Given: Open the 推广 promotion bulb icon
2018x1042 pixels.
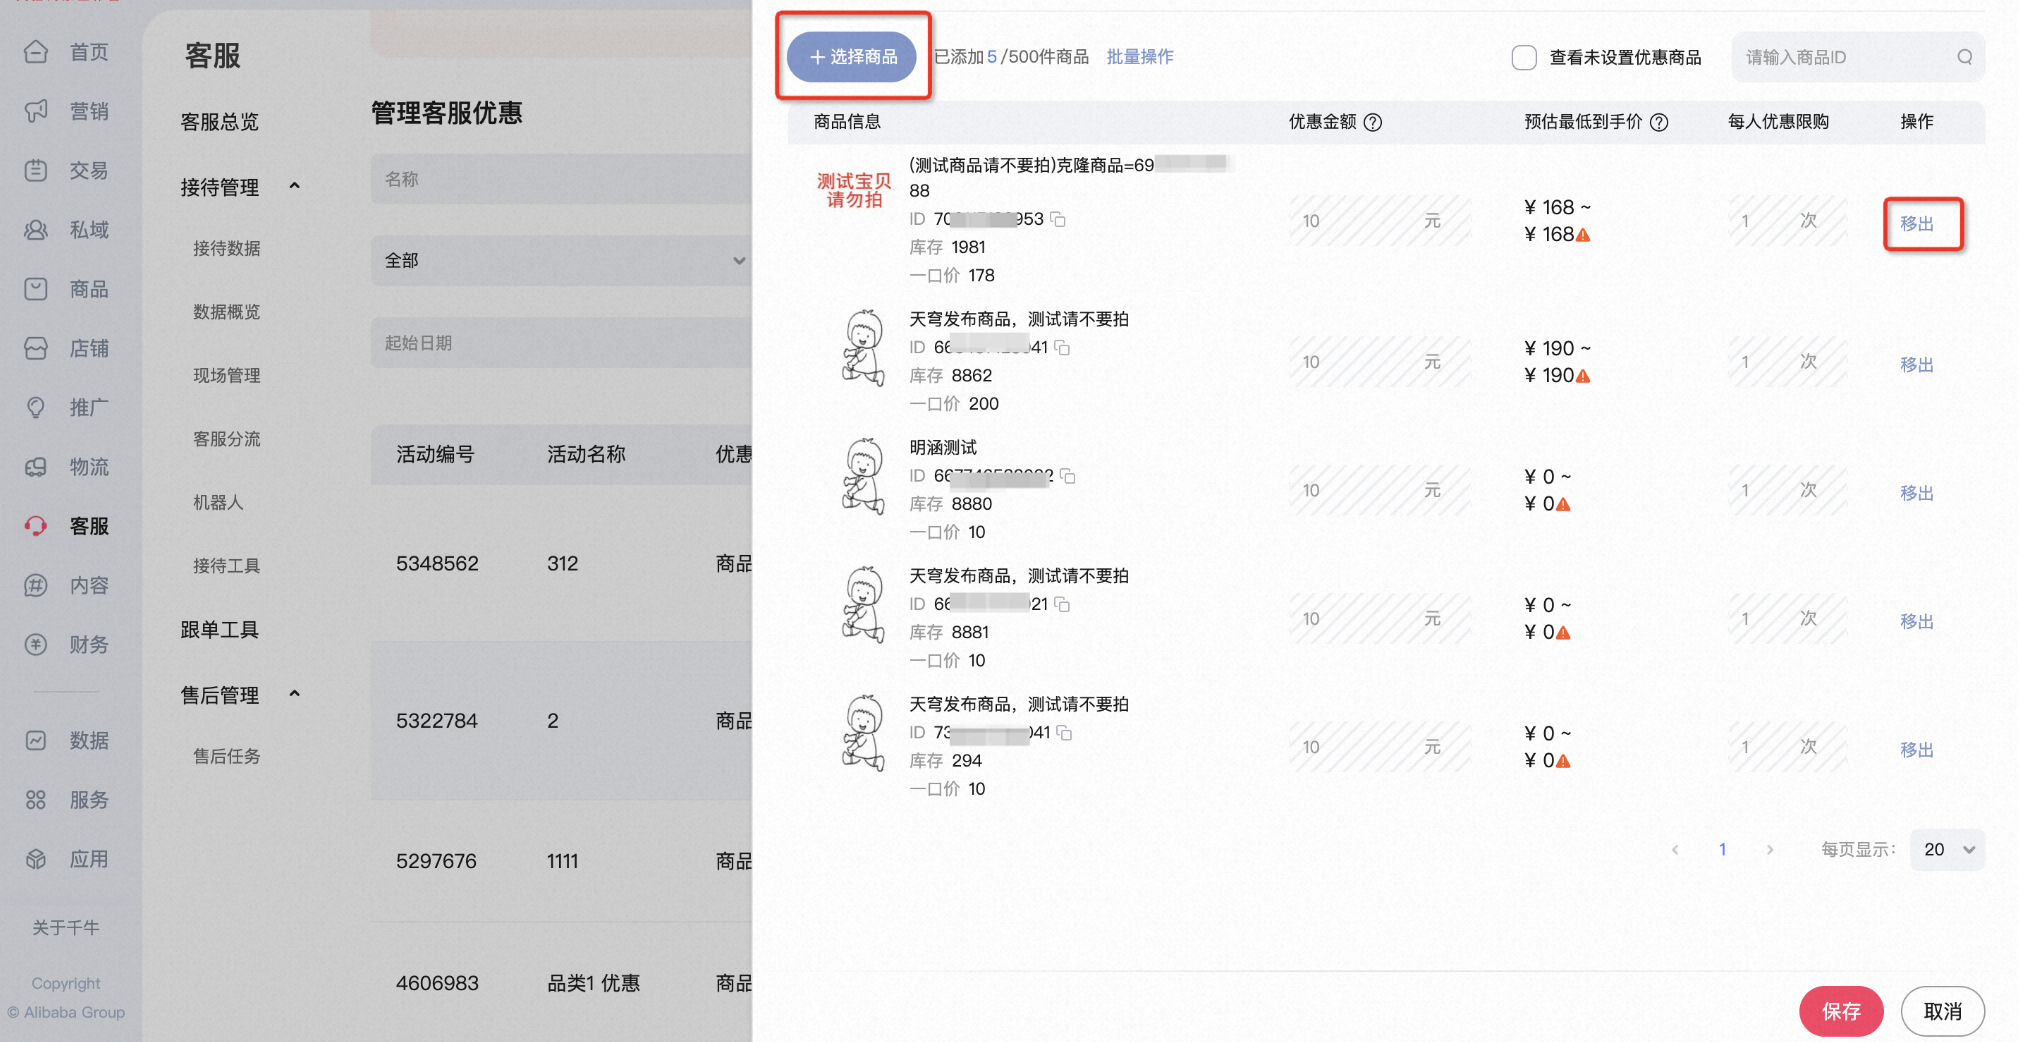Looking at the screenshot, I should 36,407.
